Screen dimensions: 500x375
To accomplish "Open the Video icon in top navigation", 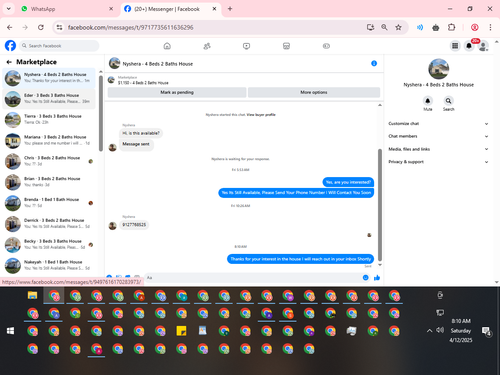I will pos(246,46).
